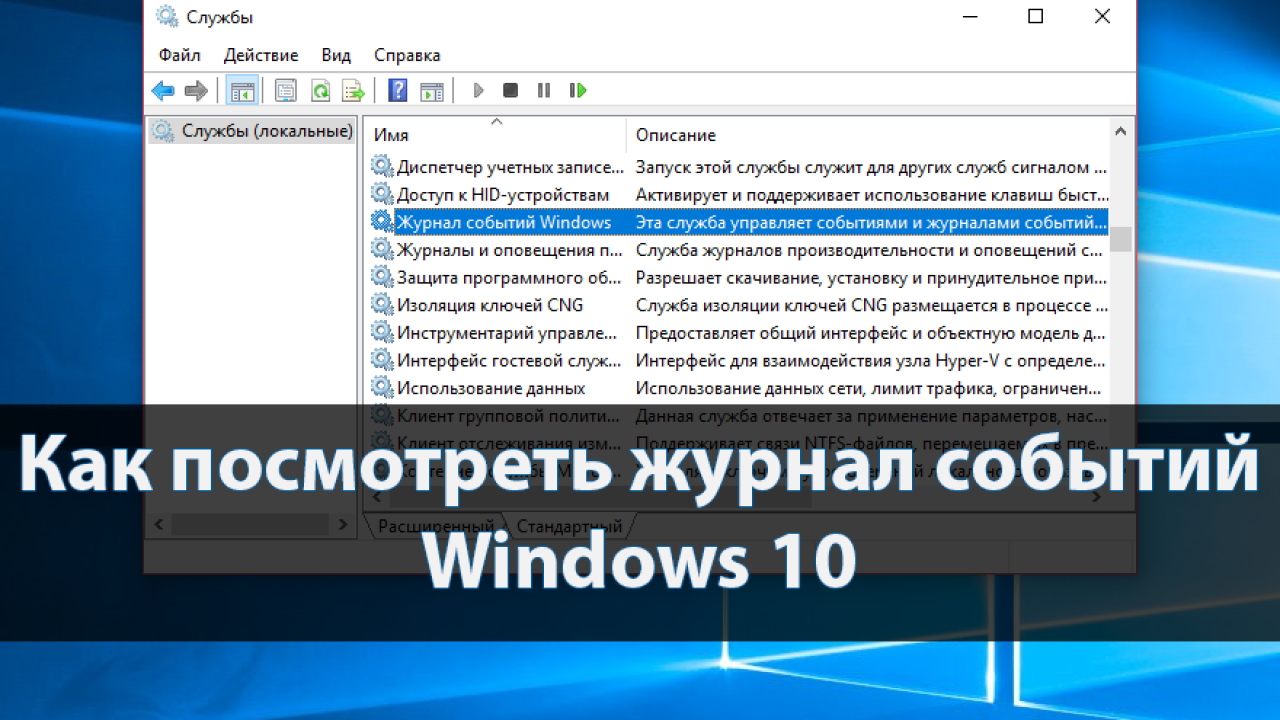Select the Интерфейс гостевой служ... service name
The height and width of the screenshot is (720, 1280).
coord(510,360)
